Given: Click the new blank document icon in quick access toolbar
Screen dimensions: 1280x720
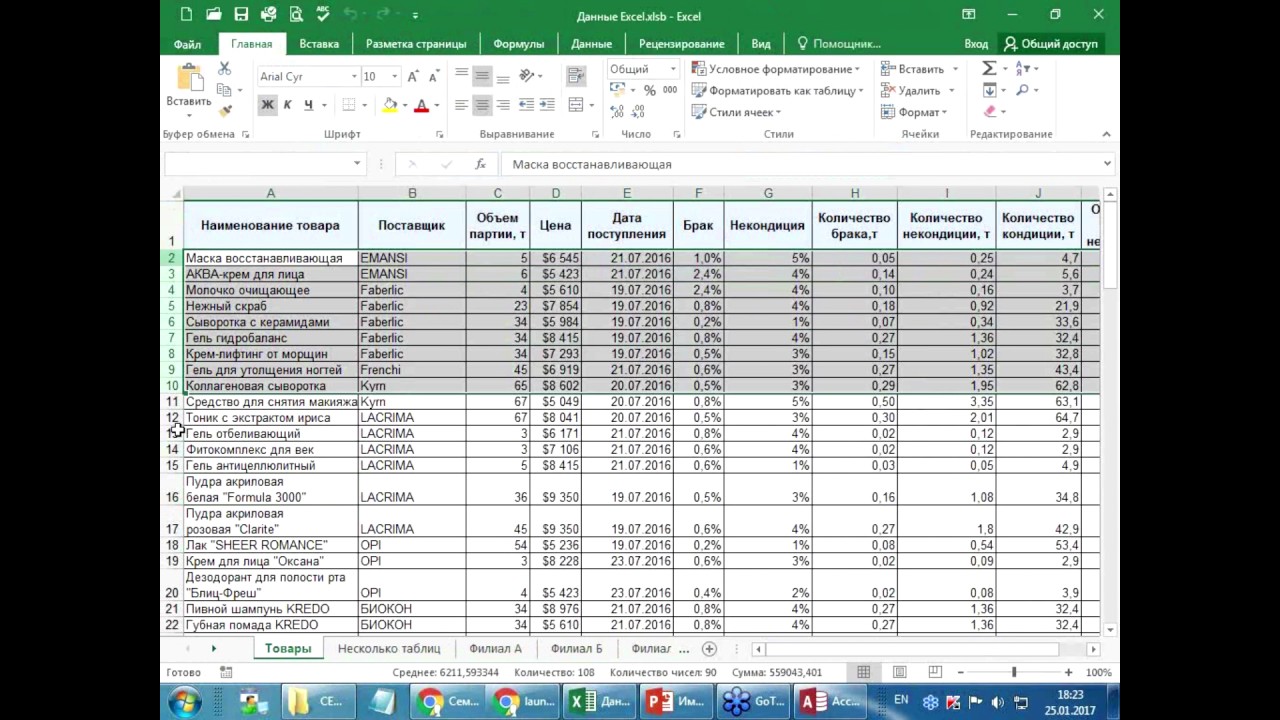Looking at the screenshot, I should [187, 15].
